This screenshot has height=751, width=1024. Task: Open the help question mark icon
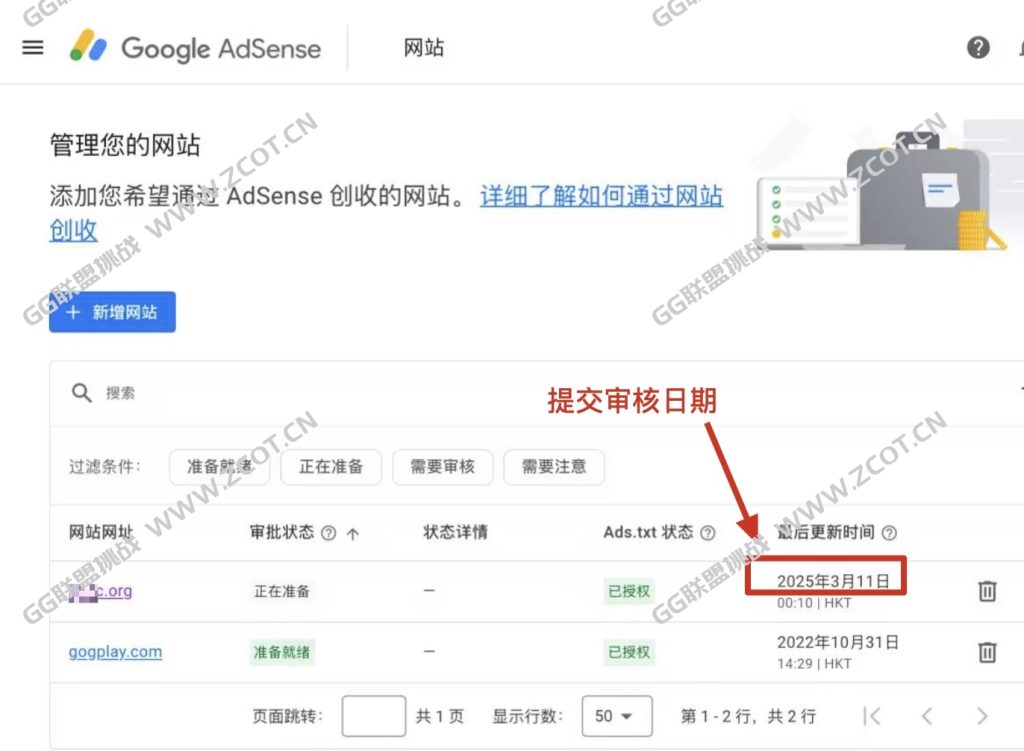(978, 48)
